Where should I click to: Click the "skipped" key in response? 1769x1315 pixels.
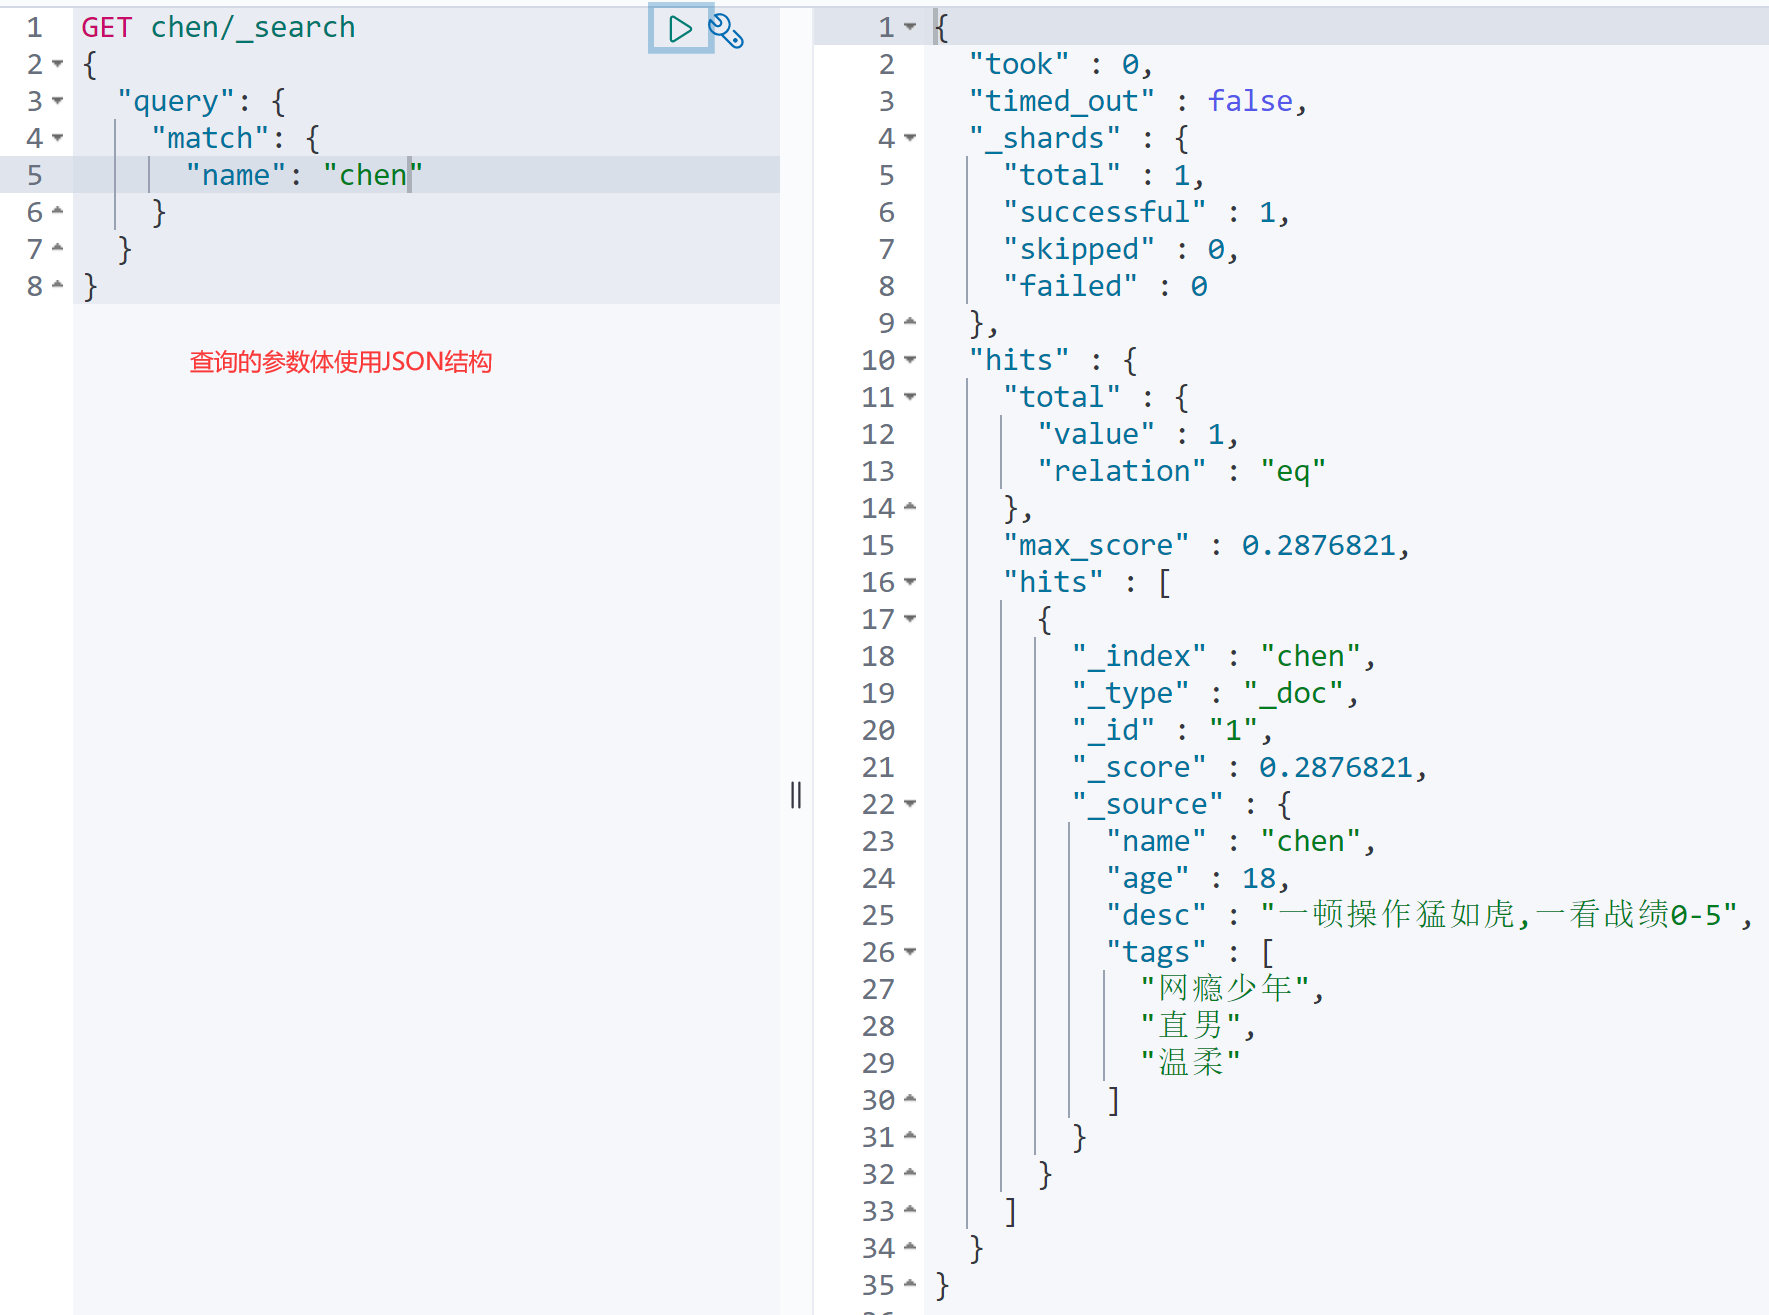coord(1078,249)
